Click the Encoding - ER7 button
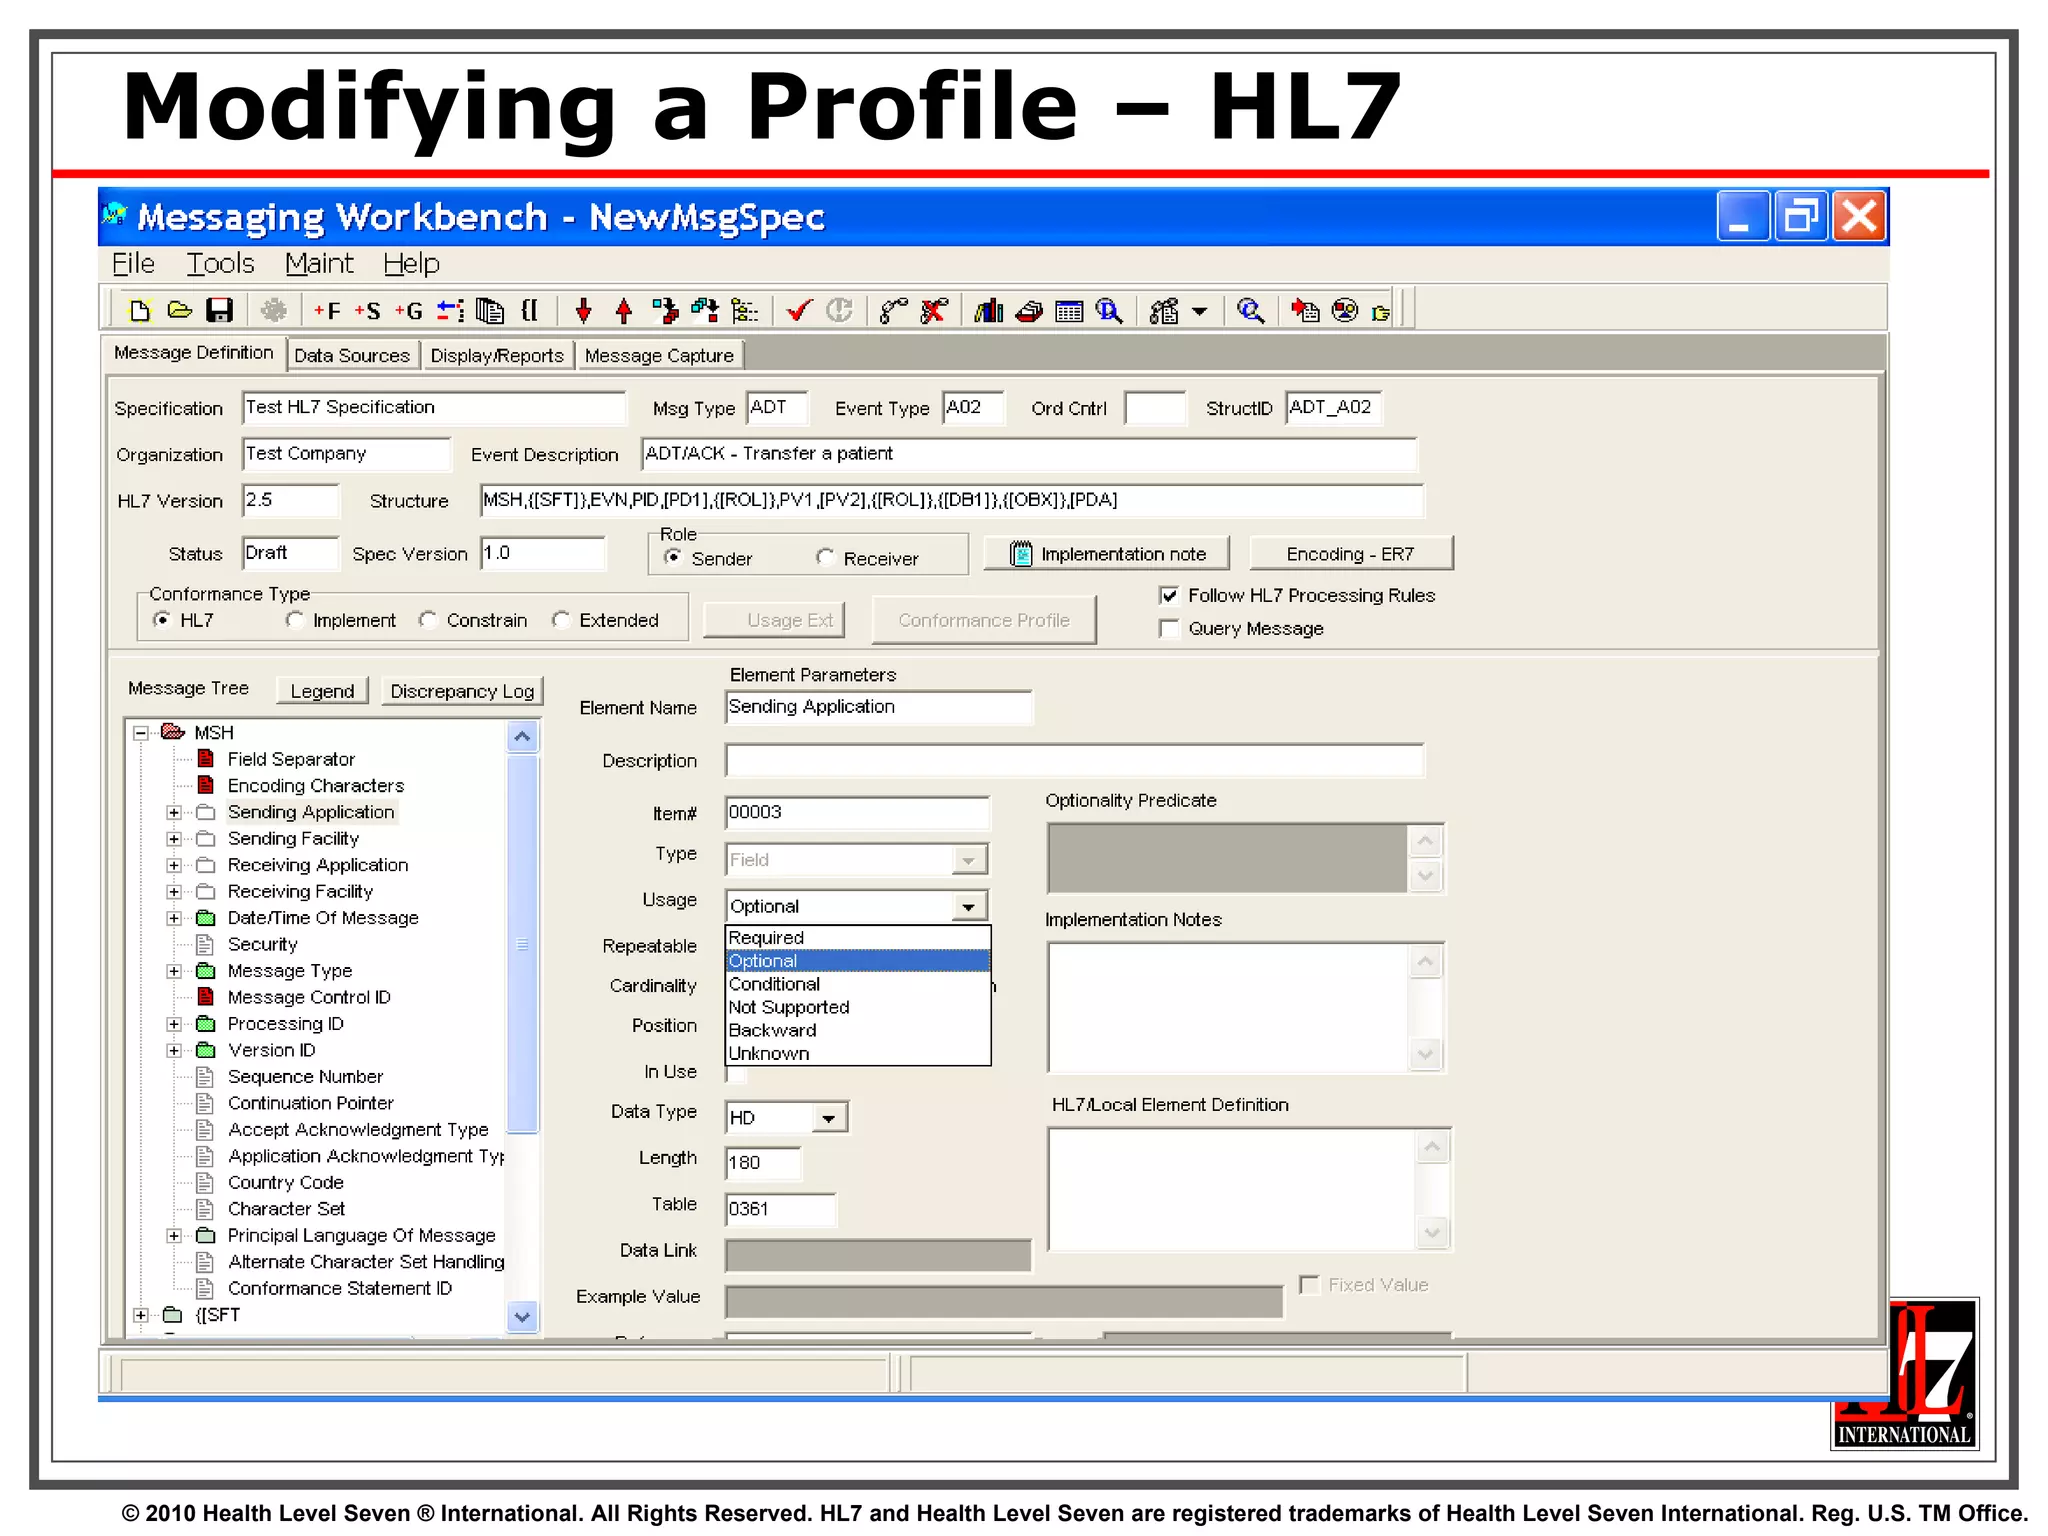Viewport: 2048px width, 1536px height. click(x=1350, y=554)
